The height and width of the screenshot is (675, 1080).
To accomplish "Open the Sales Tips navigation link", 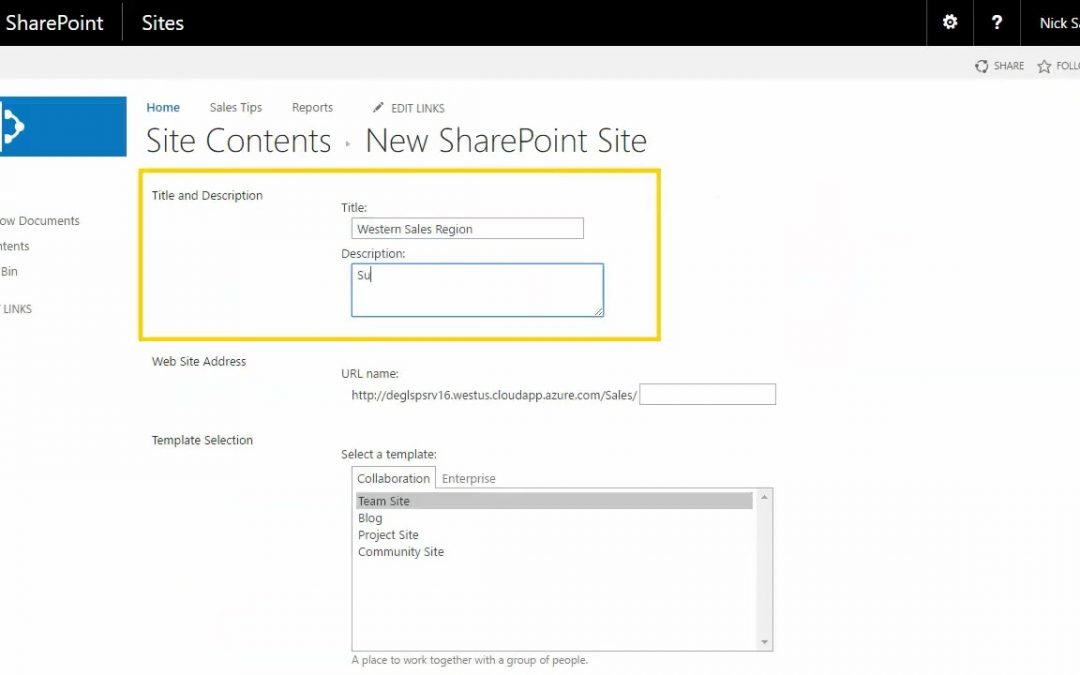I will [236, 108].
